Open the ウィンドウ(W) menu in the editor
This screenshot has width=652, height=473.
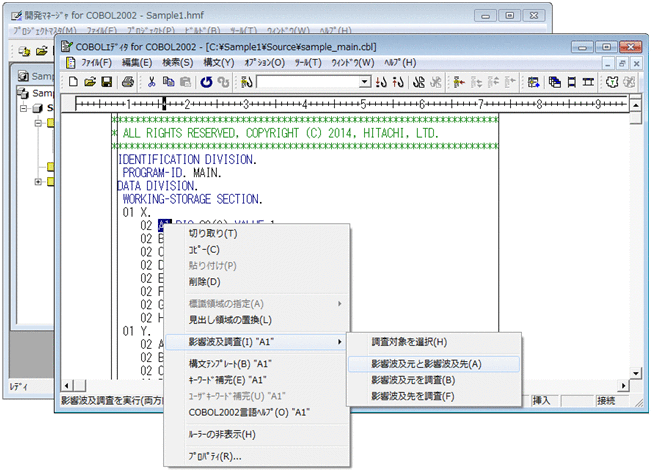pyautogui.click(x=353, y=63)
